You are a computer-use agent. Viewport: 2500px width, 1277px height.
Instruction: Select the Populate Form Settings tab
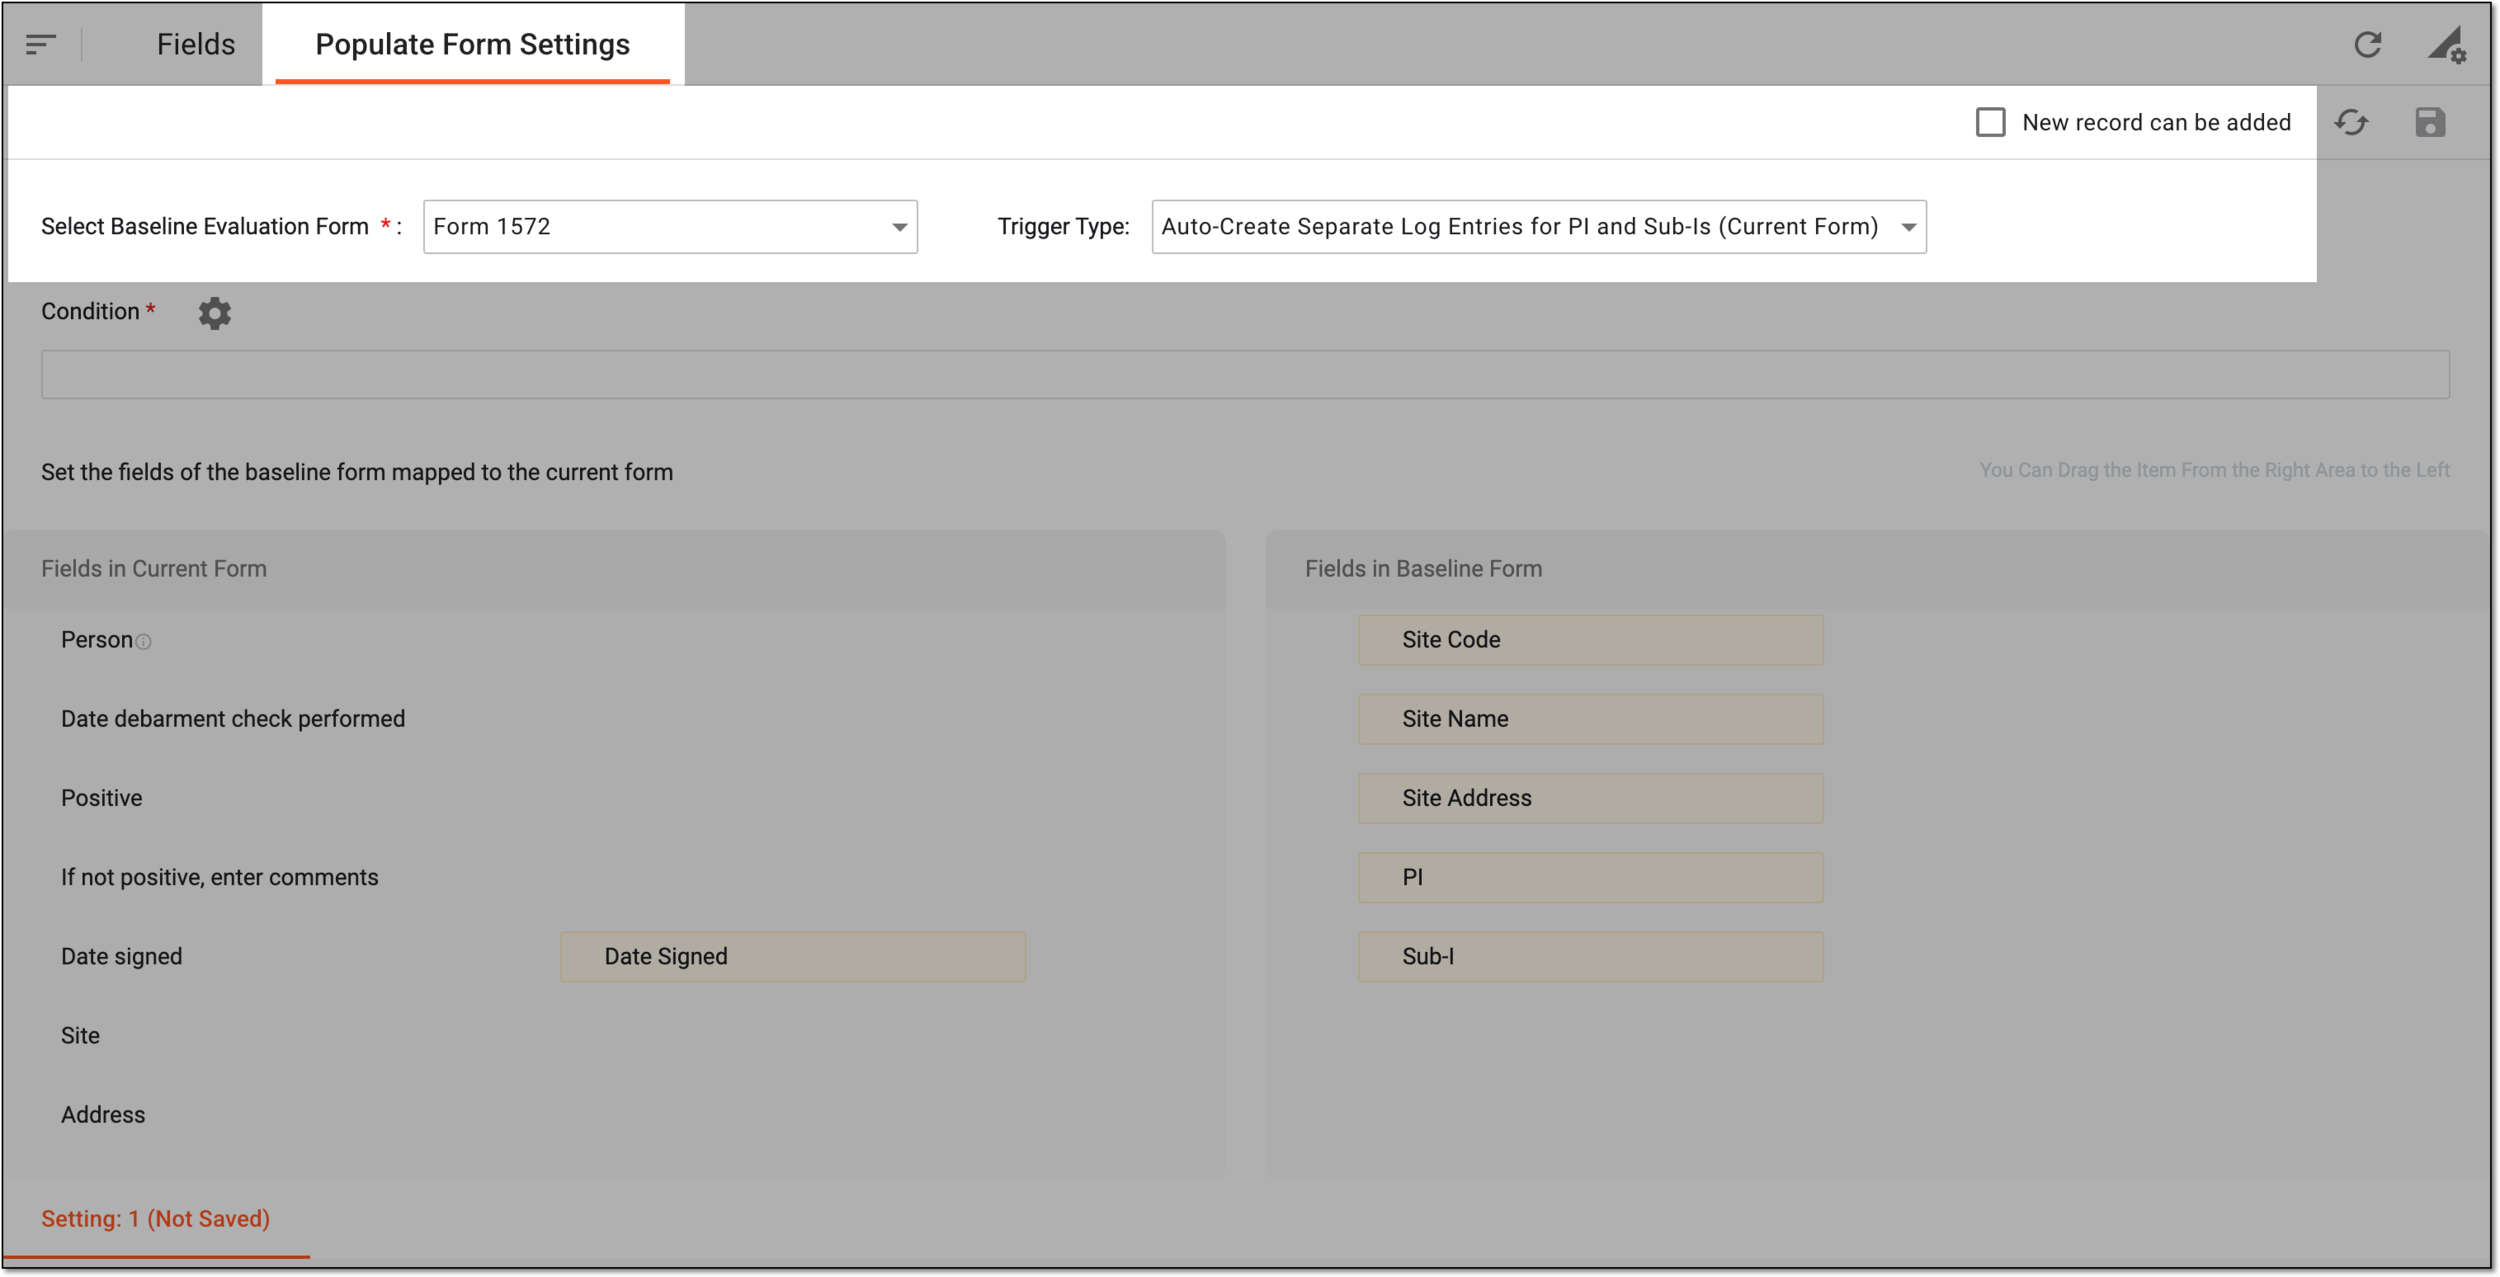click(473, 44)
